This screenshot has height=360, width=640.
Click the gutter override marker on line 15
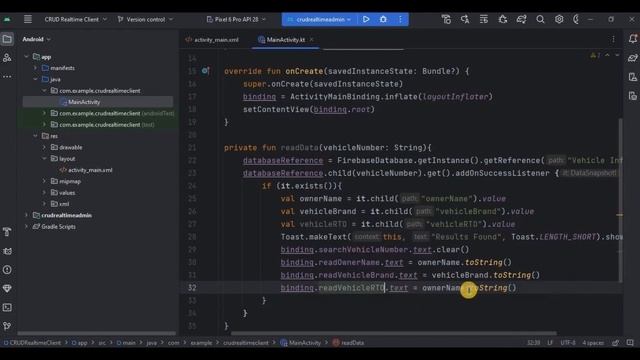tap(205, 71)
